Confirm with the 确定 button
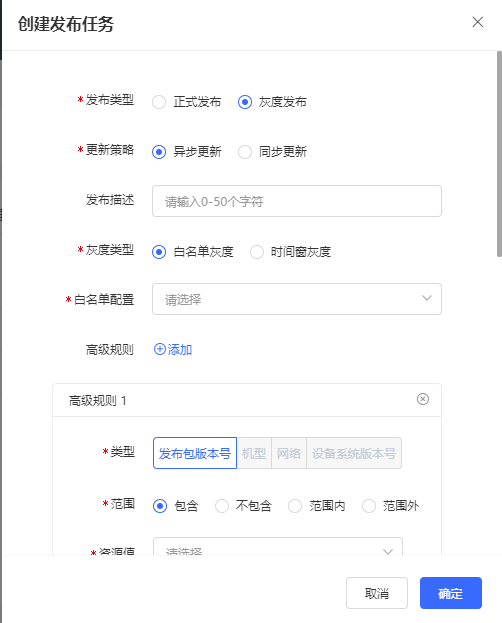Image resolution: width=502 pixels, height=623 pixels. coord(451,593)
